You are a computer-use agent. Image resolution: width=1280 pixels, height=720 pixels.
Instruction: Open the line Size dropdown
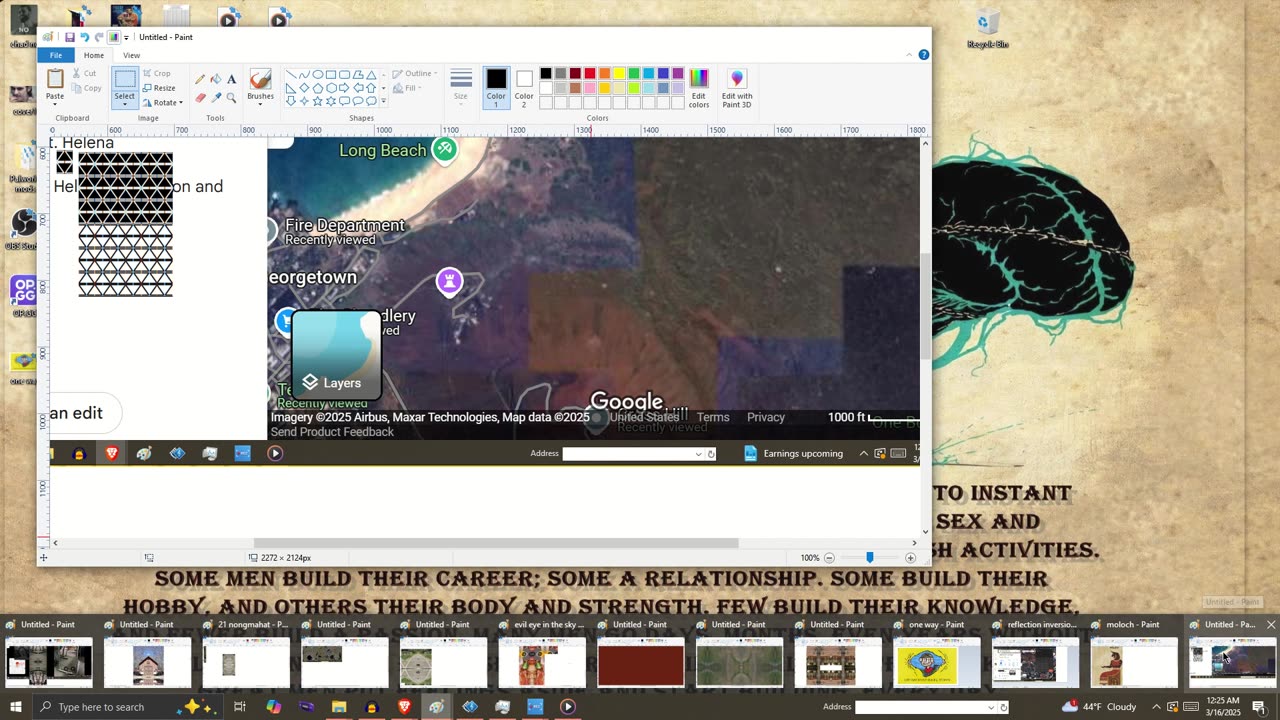[x=461, y=86]
